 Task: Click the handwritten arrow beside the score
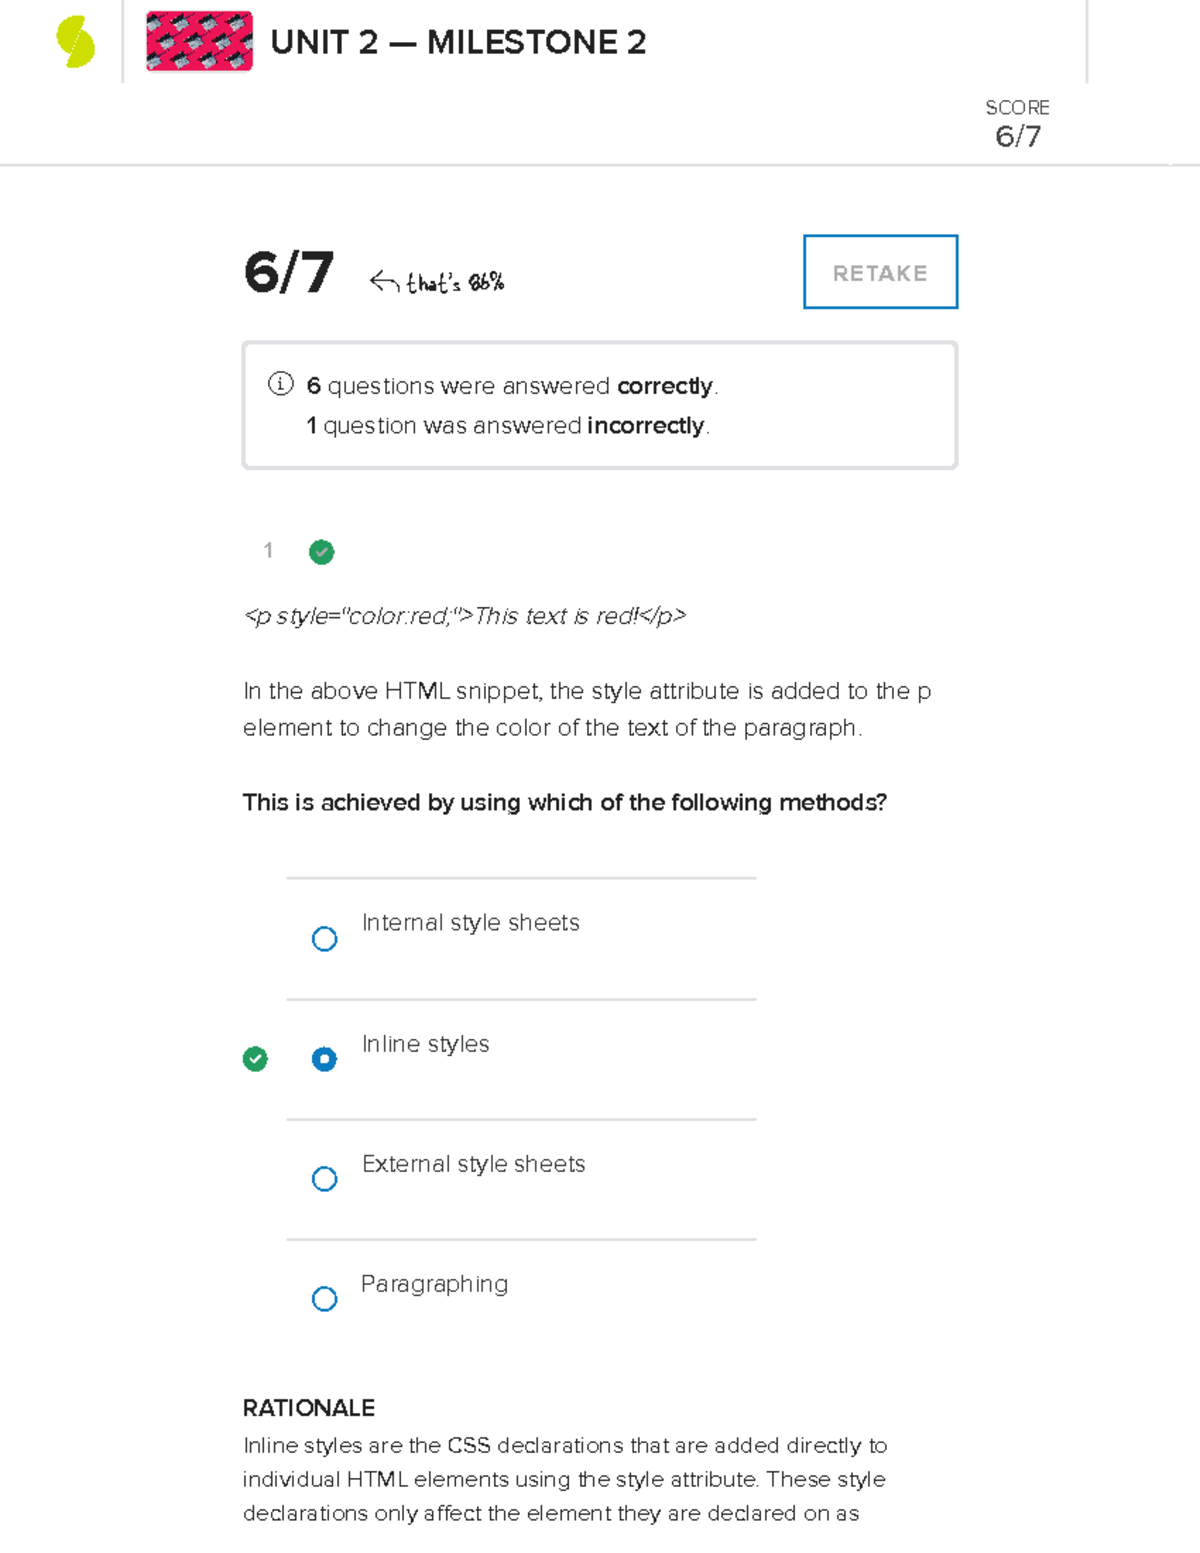point(385,278)
